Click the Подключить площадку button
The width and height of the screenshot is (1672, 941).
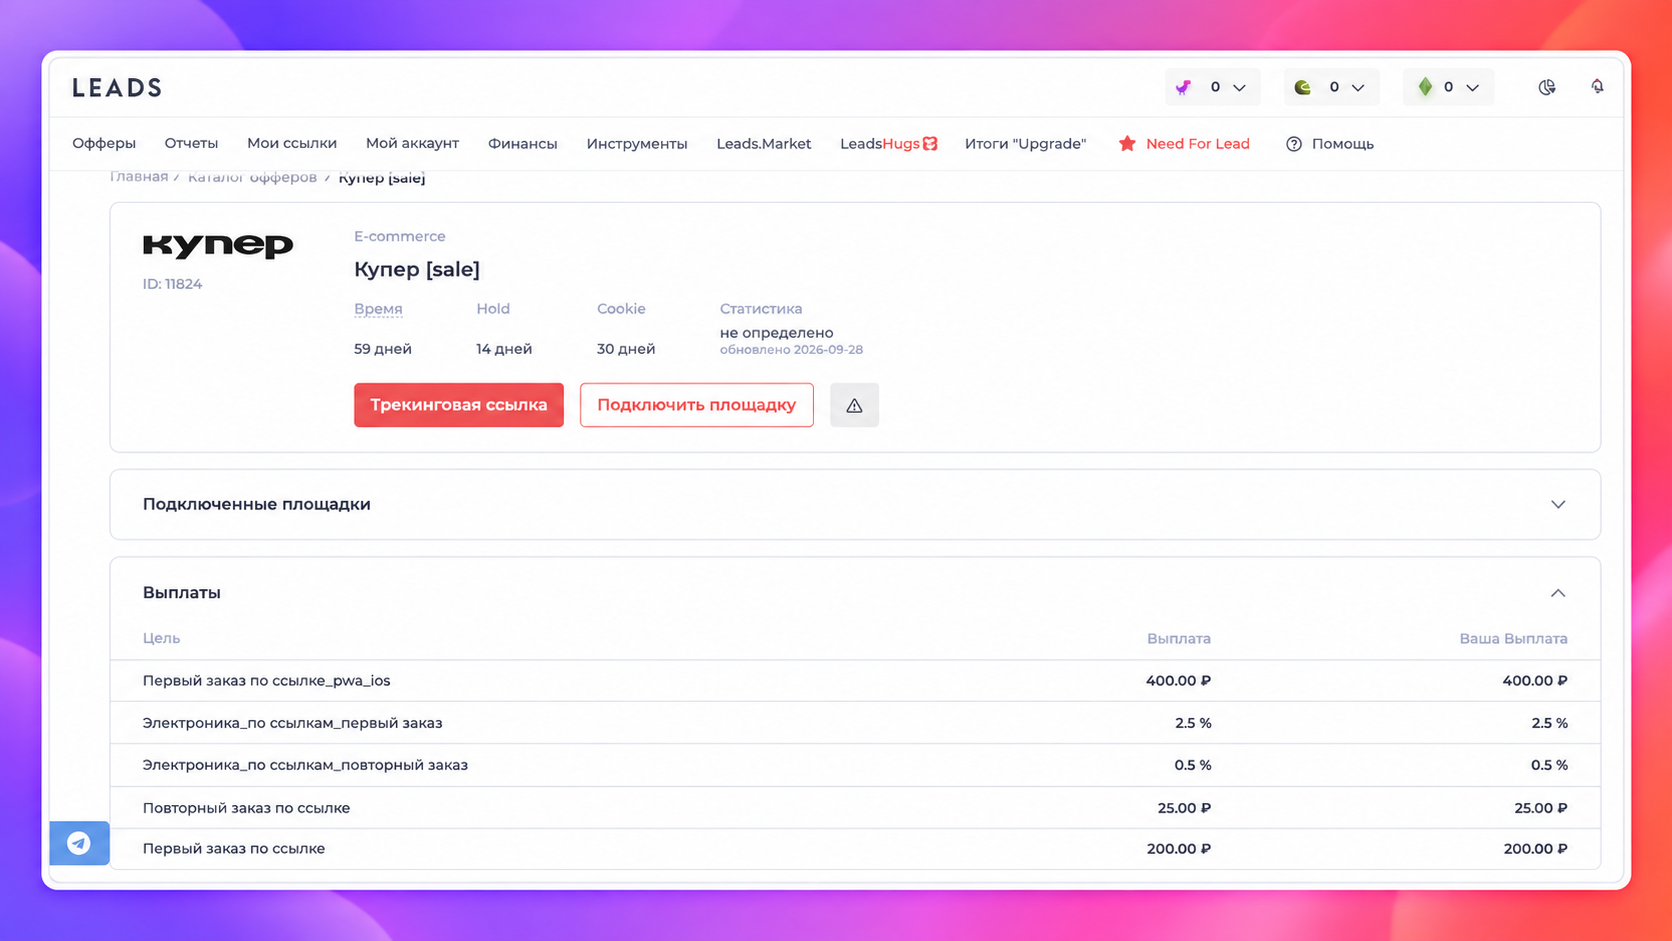click(697, 405)
